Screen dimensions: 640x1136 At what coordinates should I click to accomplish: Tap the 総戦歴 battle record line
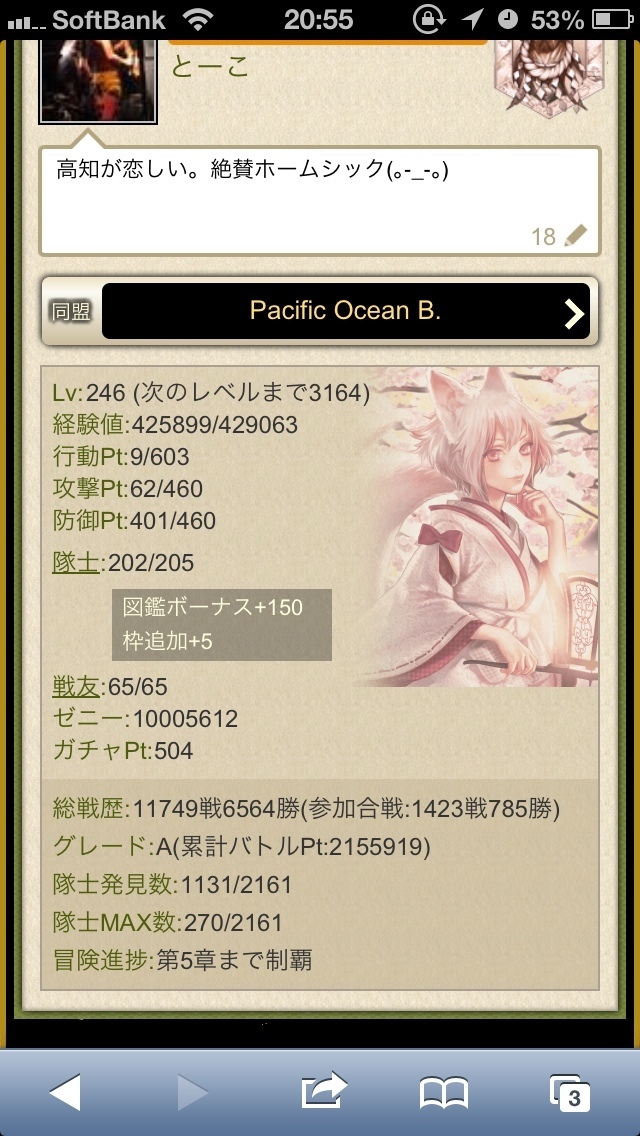(306, 809)
